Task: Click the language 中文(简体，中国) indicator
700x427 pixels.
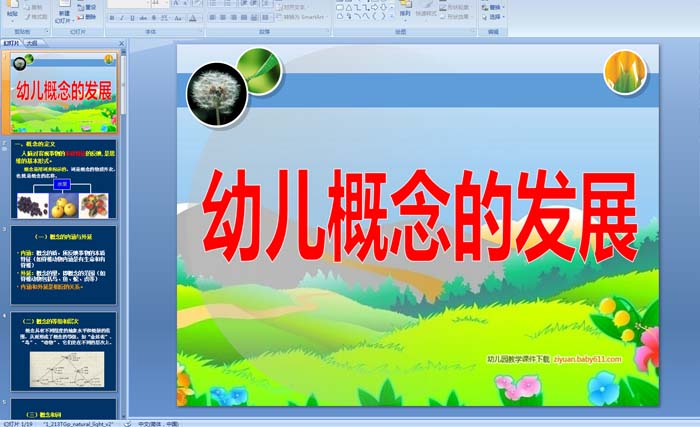Action: [x=158, y=424]
